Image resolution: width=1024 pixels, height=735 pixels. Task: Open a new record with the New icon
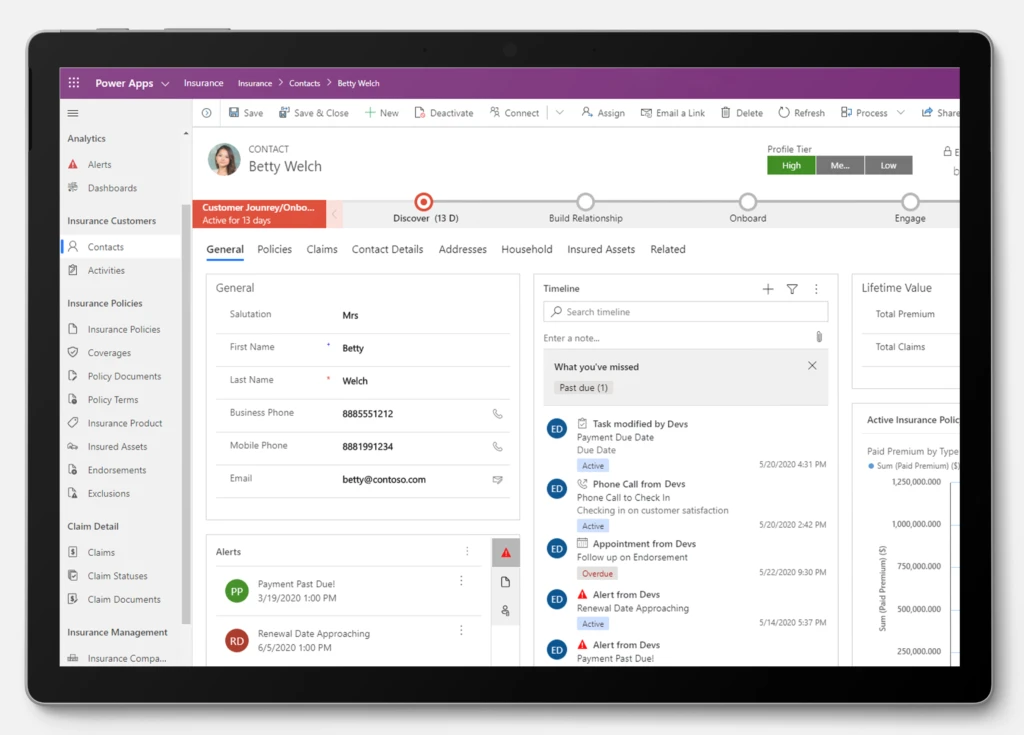pos(371,112)
